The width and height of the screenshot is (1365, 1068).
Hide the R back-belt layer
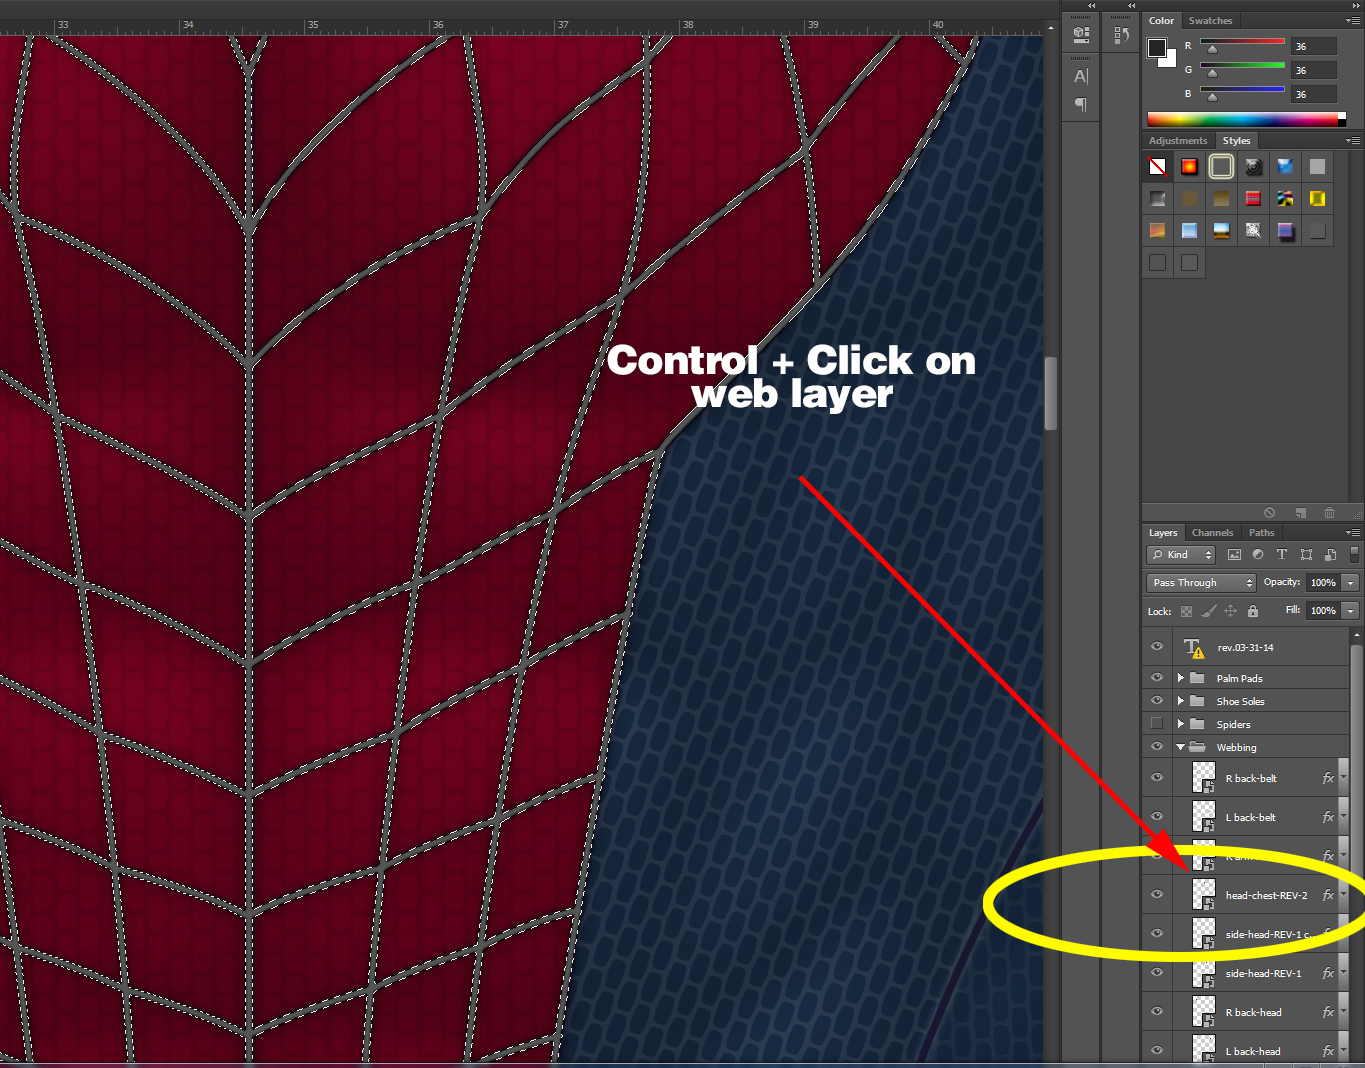[1157, 778]
